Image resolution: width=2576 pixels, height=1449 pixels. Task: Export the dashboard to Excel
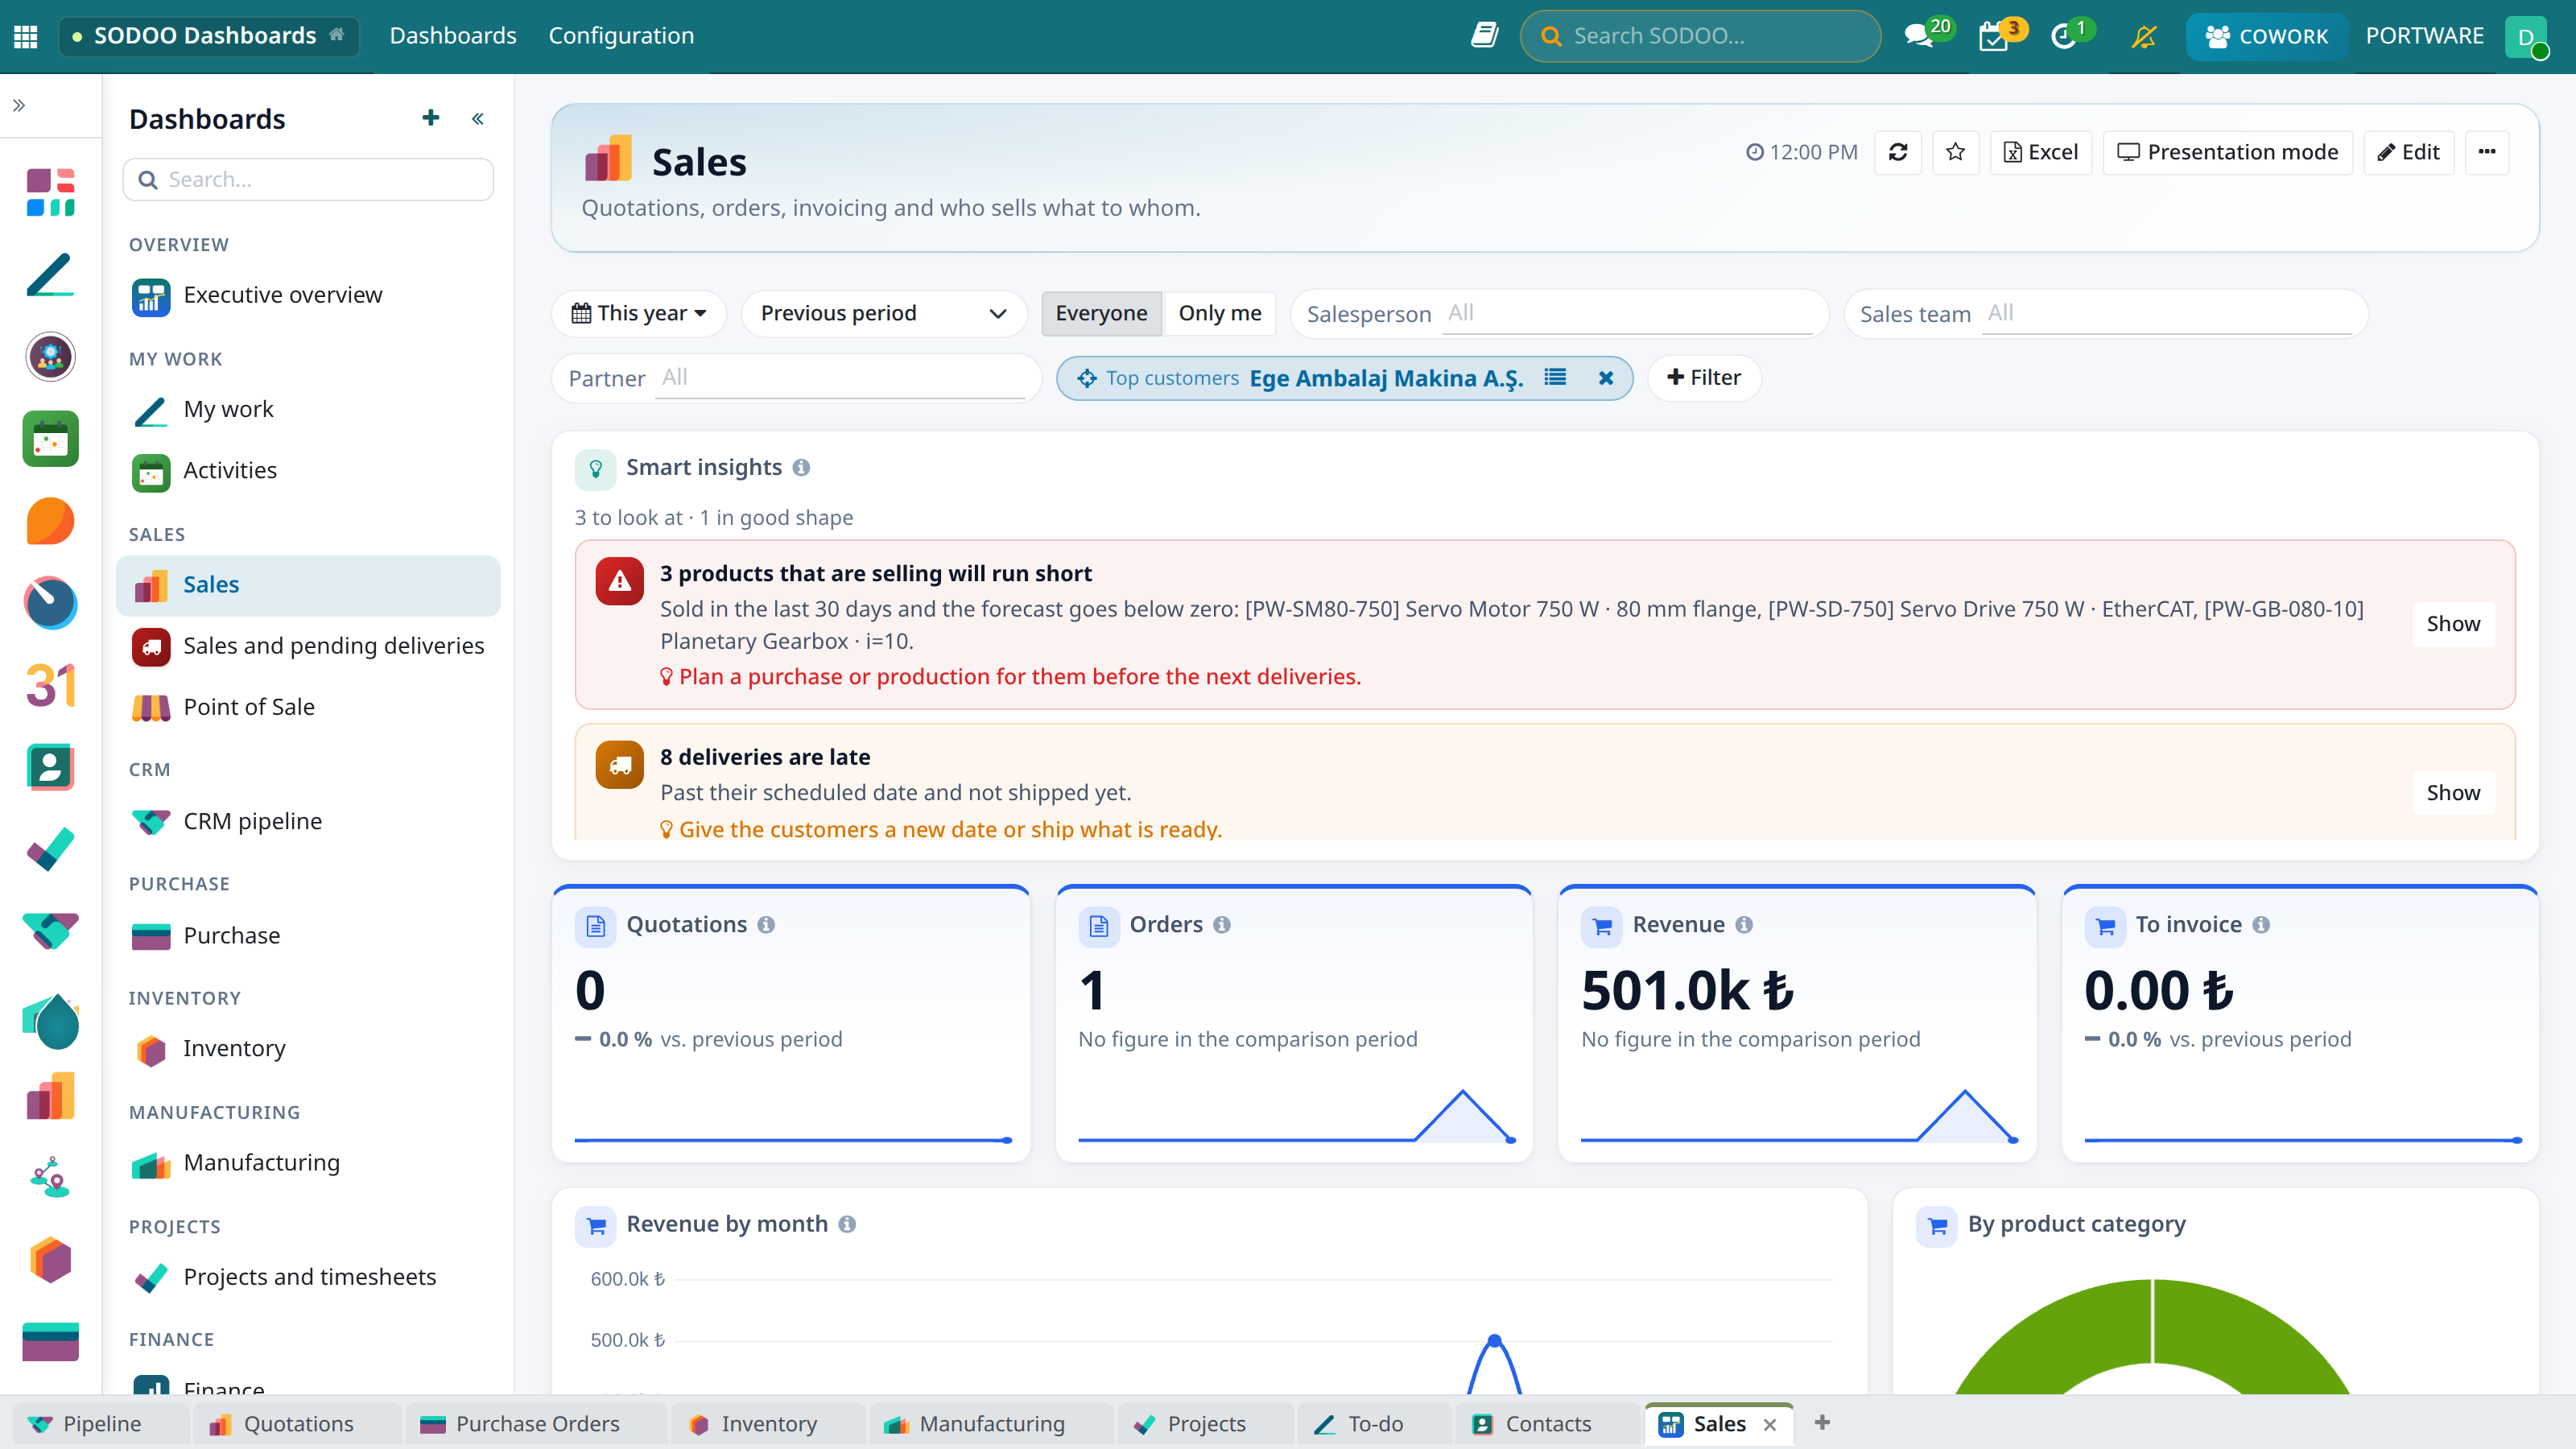coord(2041,152)
